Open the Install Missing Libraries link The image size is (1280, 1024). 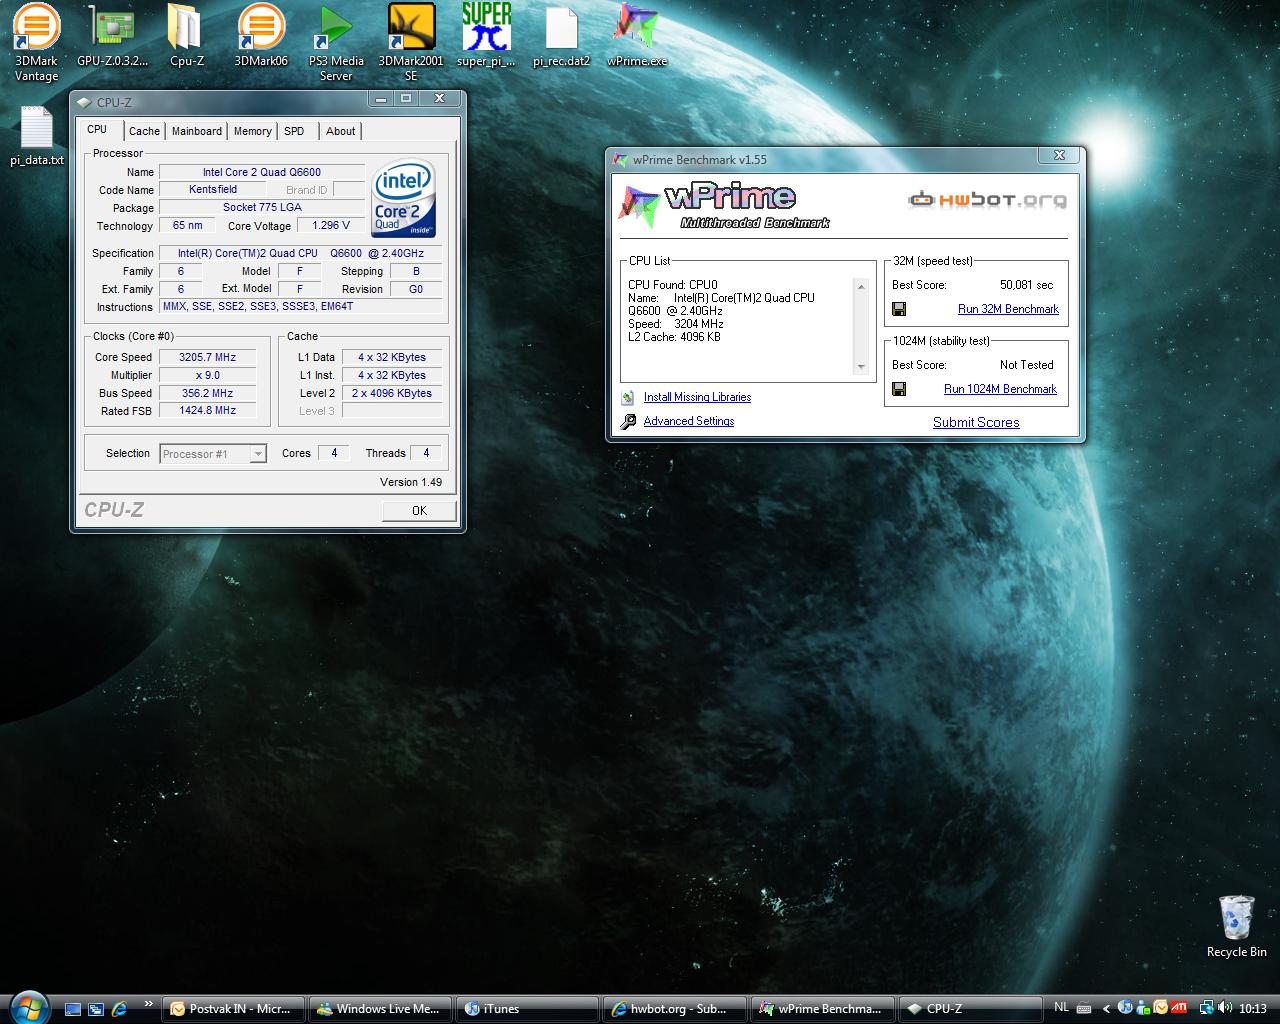(x=697, y=397)
